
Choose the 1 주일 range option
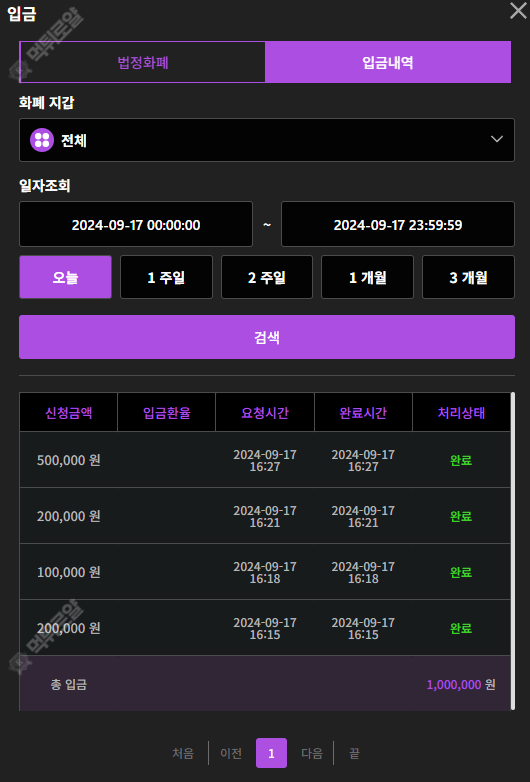click(166, 277)
